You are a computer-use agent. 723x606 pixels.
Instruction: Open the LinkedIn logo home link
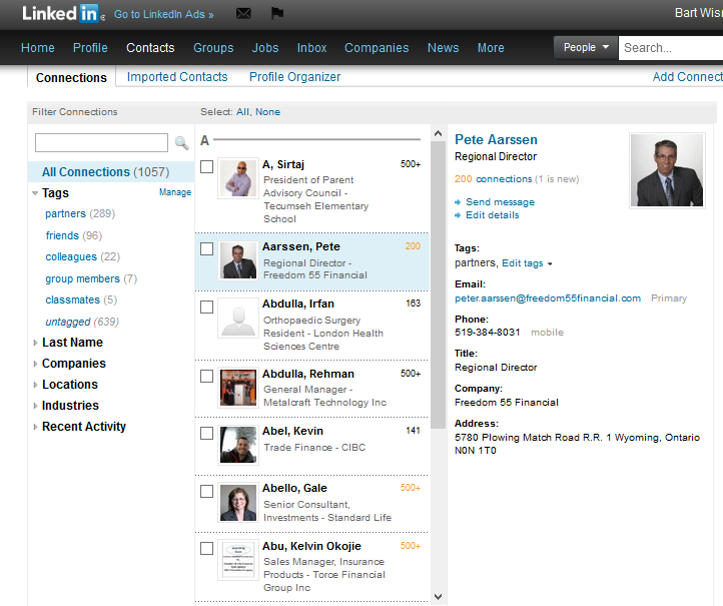pos(60,13)
